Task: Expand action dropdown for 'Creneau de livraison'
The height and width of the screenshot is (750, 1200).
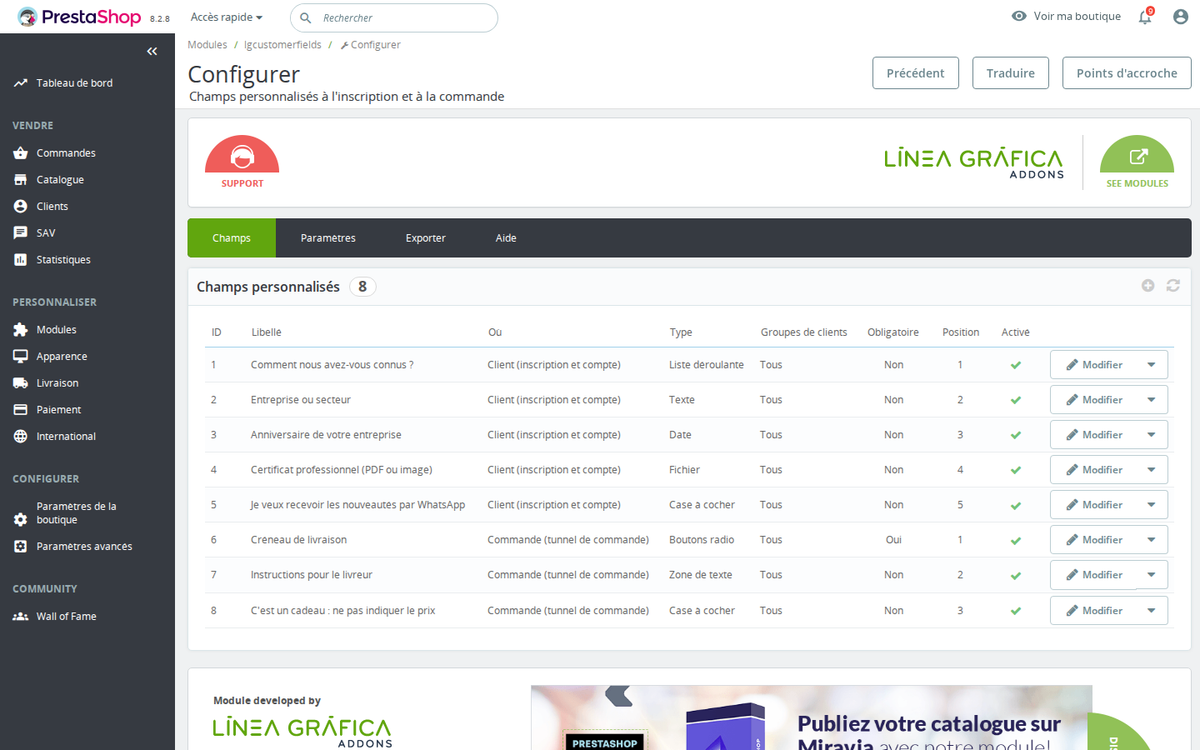Action: click(x=1151, y=540)
